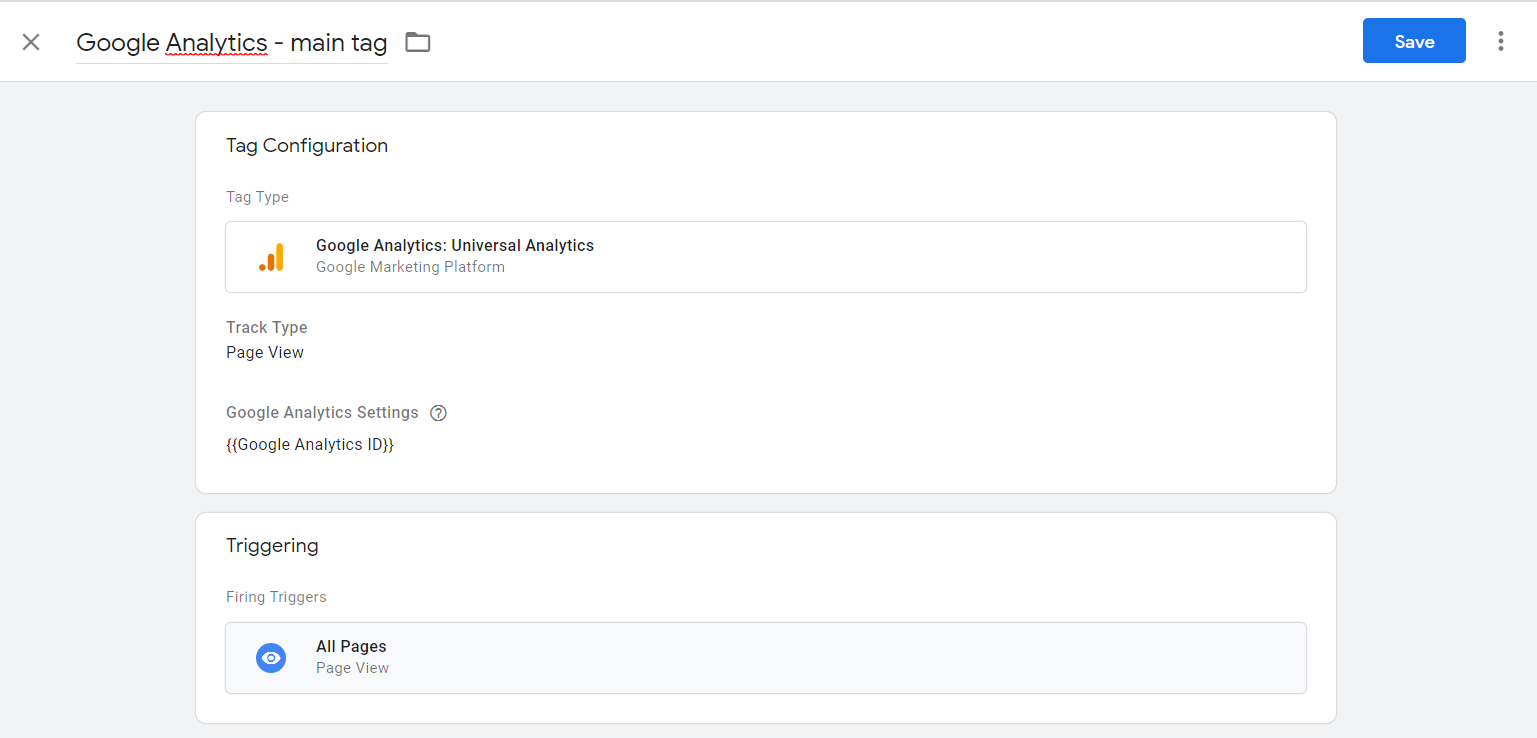
Task: Click the Page View track type text
Action: tap(264, 352)
